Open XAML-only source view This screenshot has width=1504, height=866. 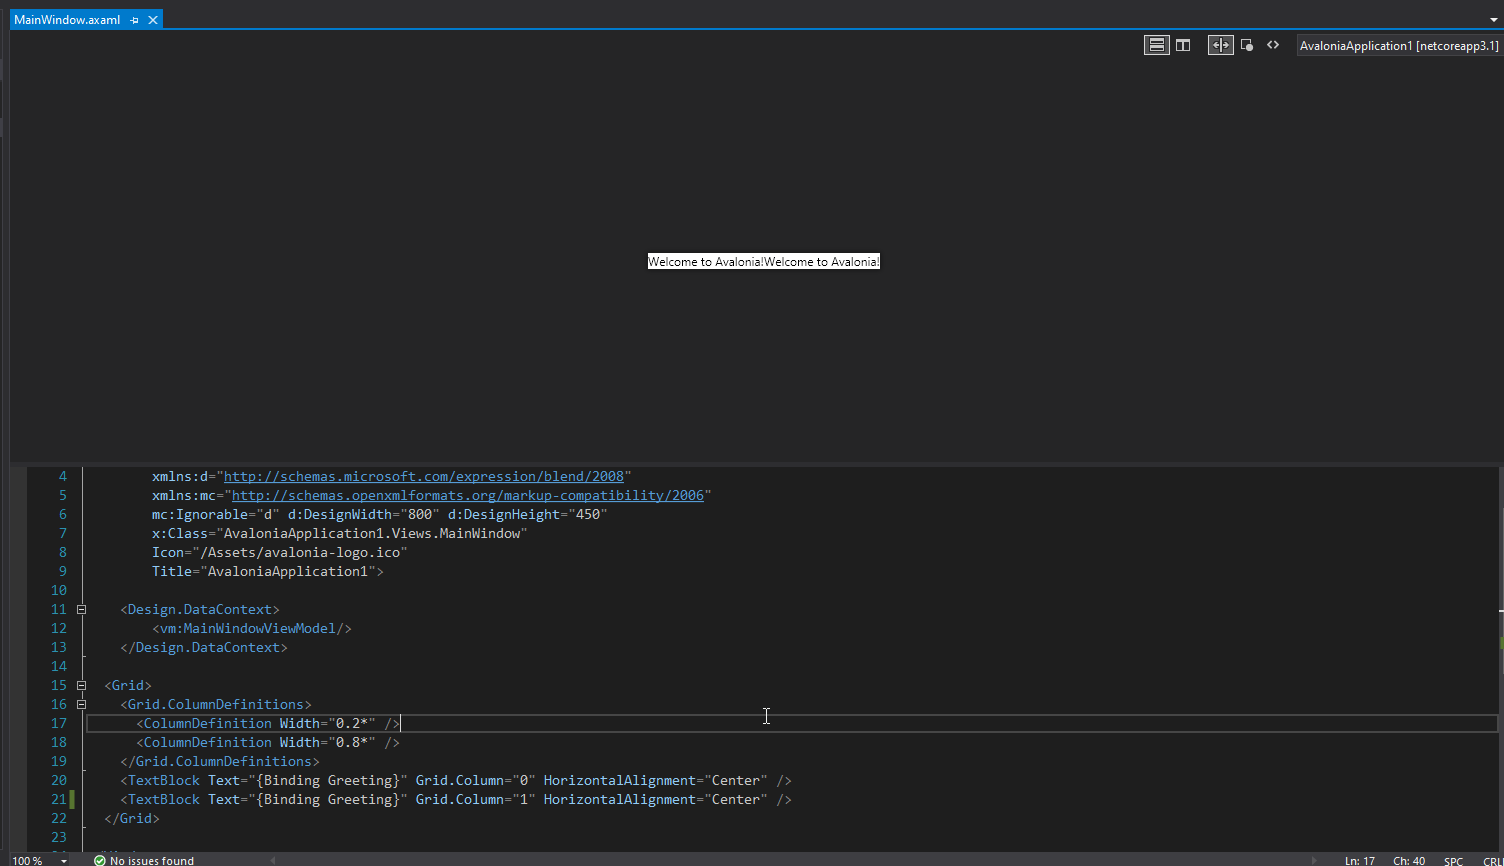[x=1273, y=44]
